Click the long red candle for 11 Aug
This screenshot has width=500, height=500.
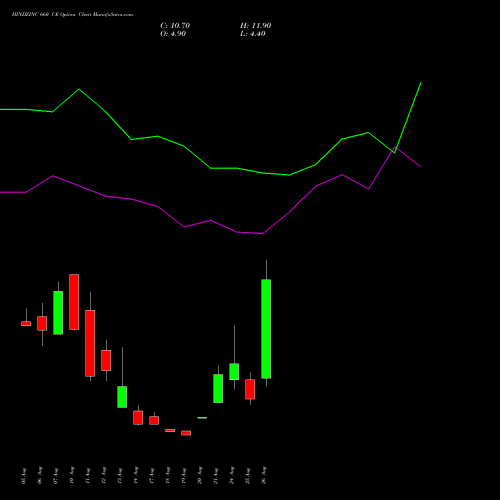click(90, 343)
